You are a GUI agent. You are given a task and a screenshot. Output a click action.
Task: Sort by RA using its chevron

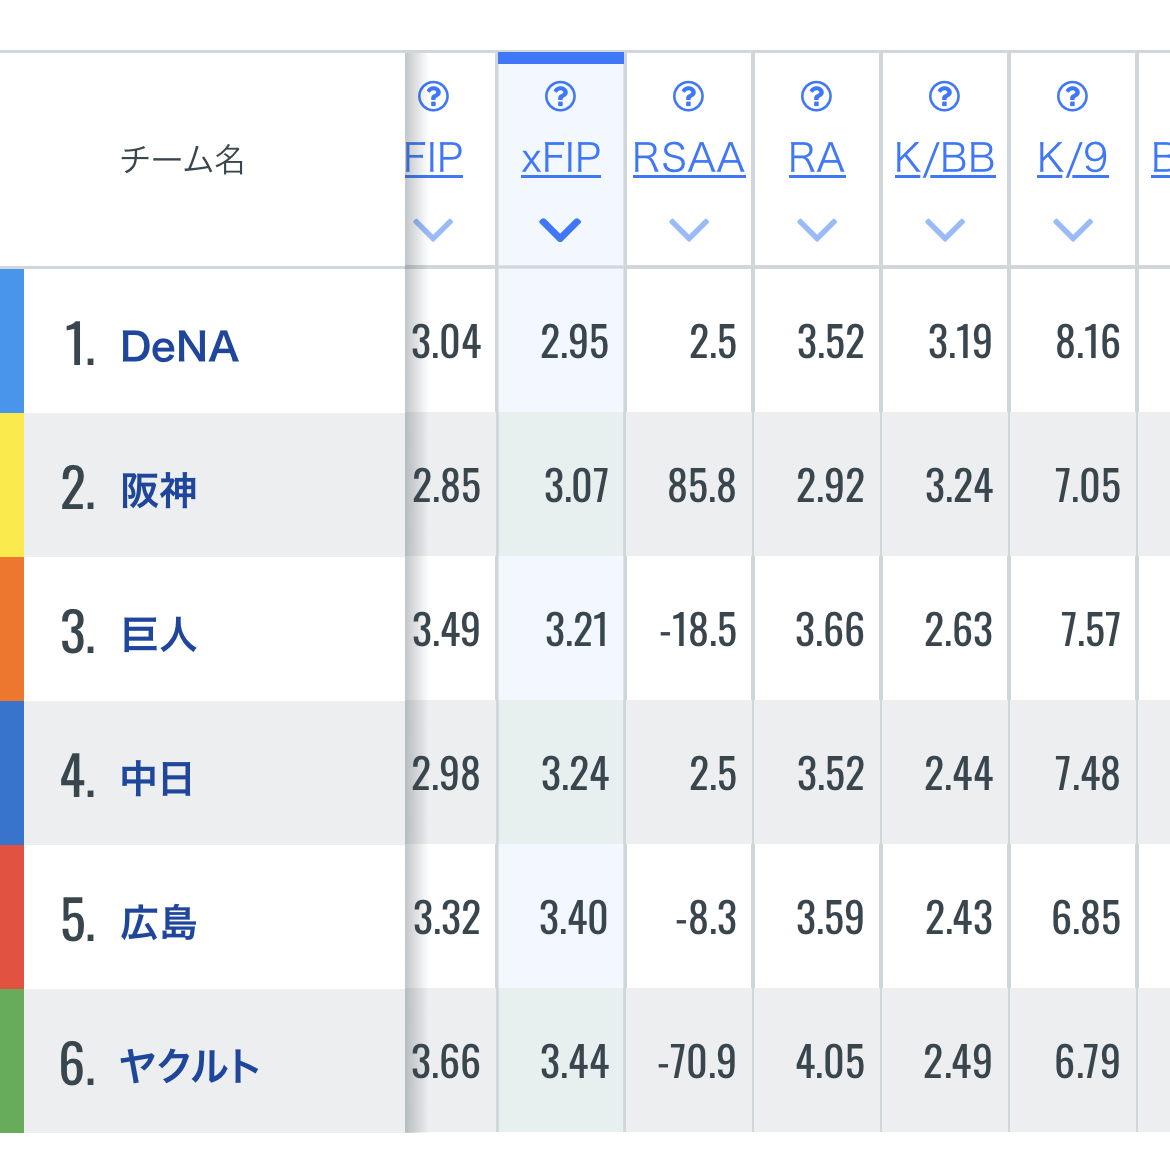point(816,230)
